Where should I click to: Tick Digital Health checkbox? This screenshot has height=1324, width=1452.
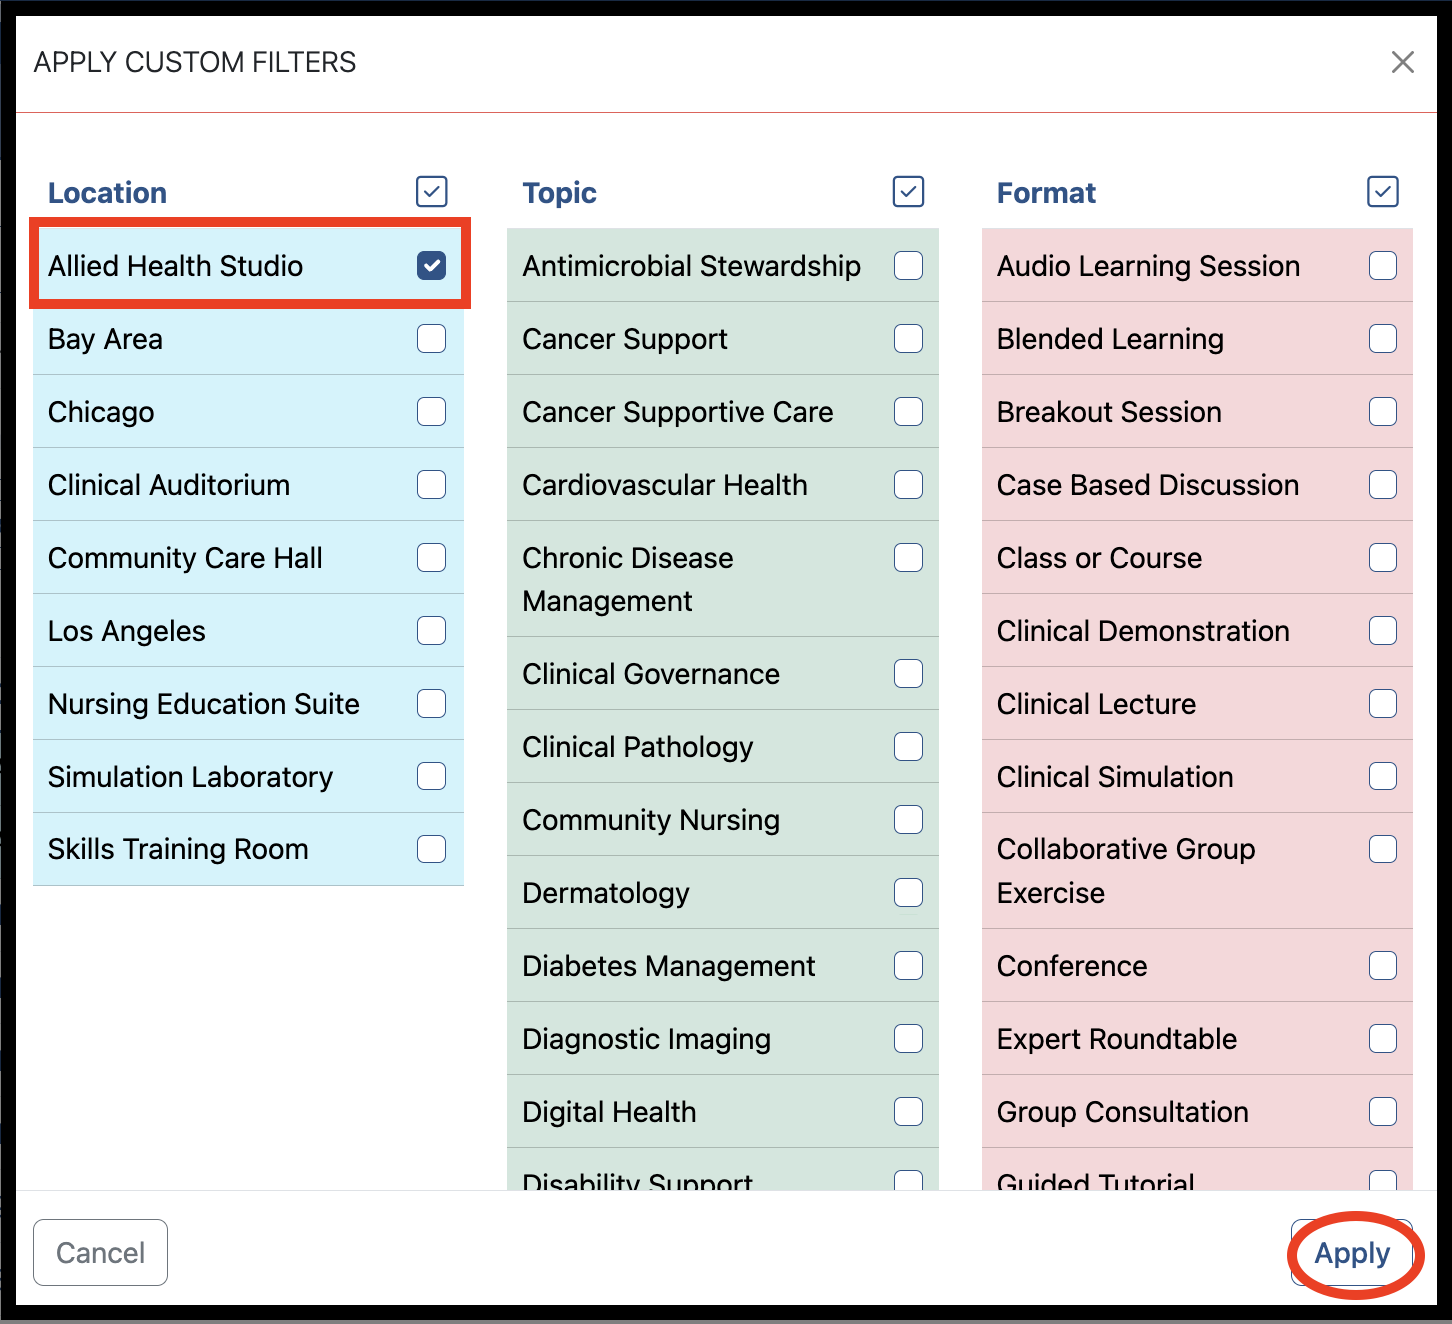908,1112
